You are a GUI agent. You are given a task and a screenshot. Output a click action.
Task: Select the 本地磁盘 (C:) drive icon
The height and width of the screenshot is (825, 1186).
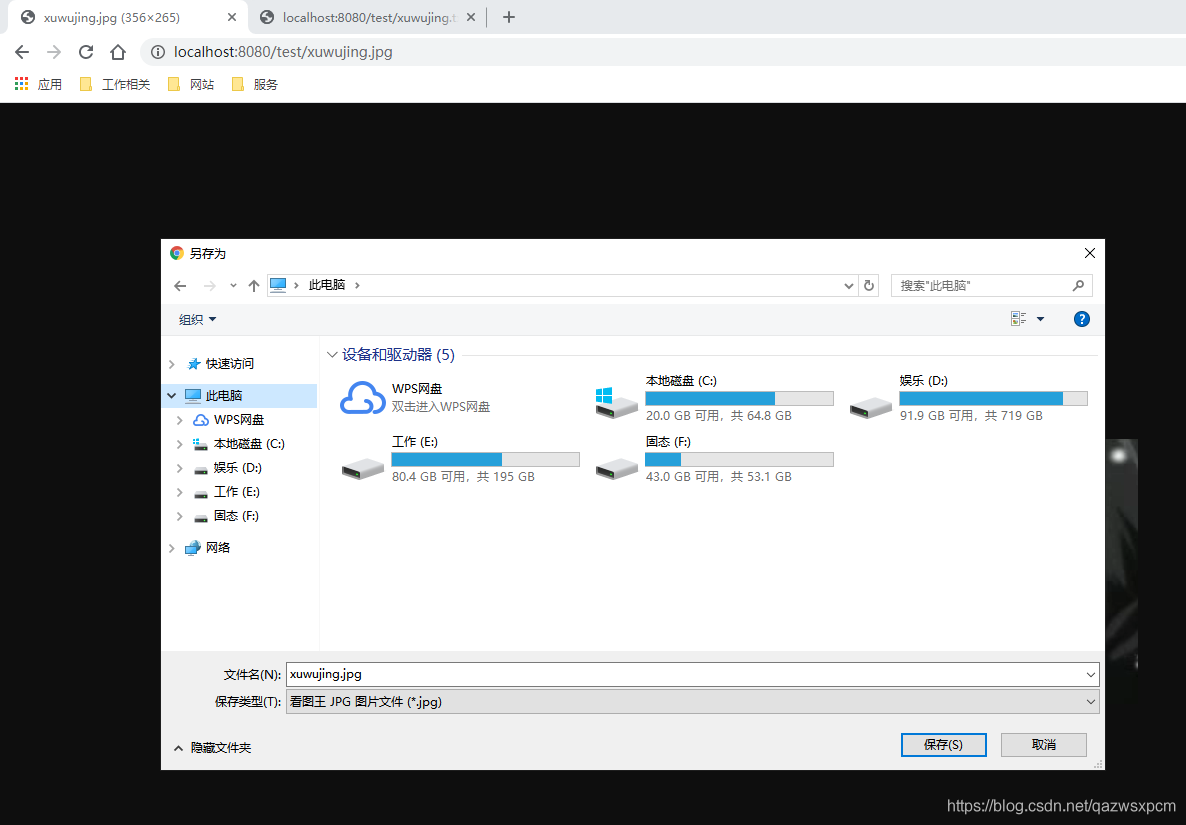(616, 402)
